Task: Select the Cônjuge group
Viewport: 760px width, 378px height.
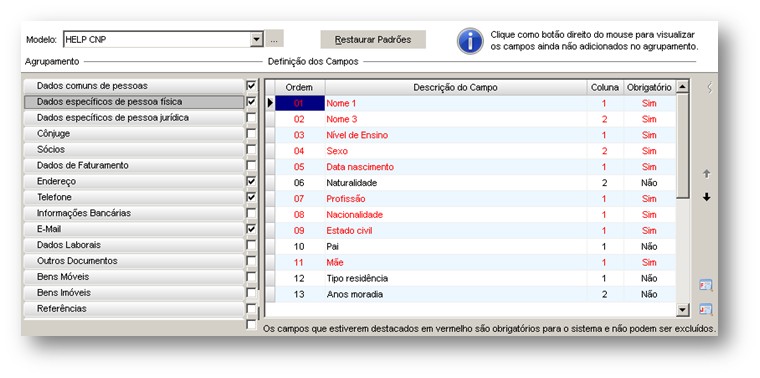Action: (x=134, y=134)
